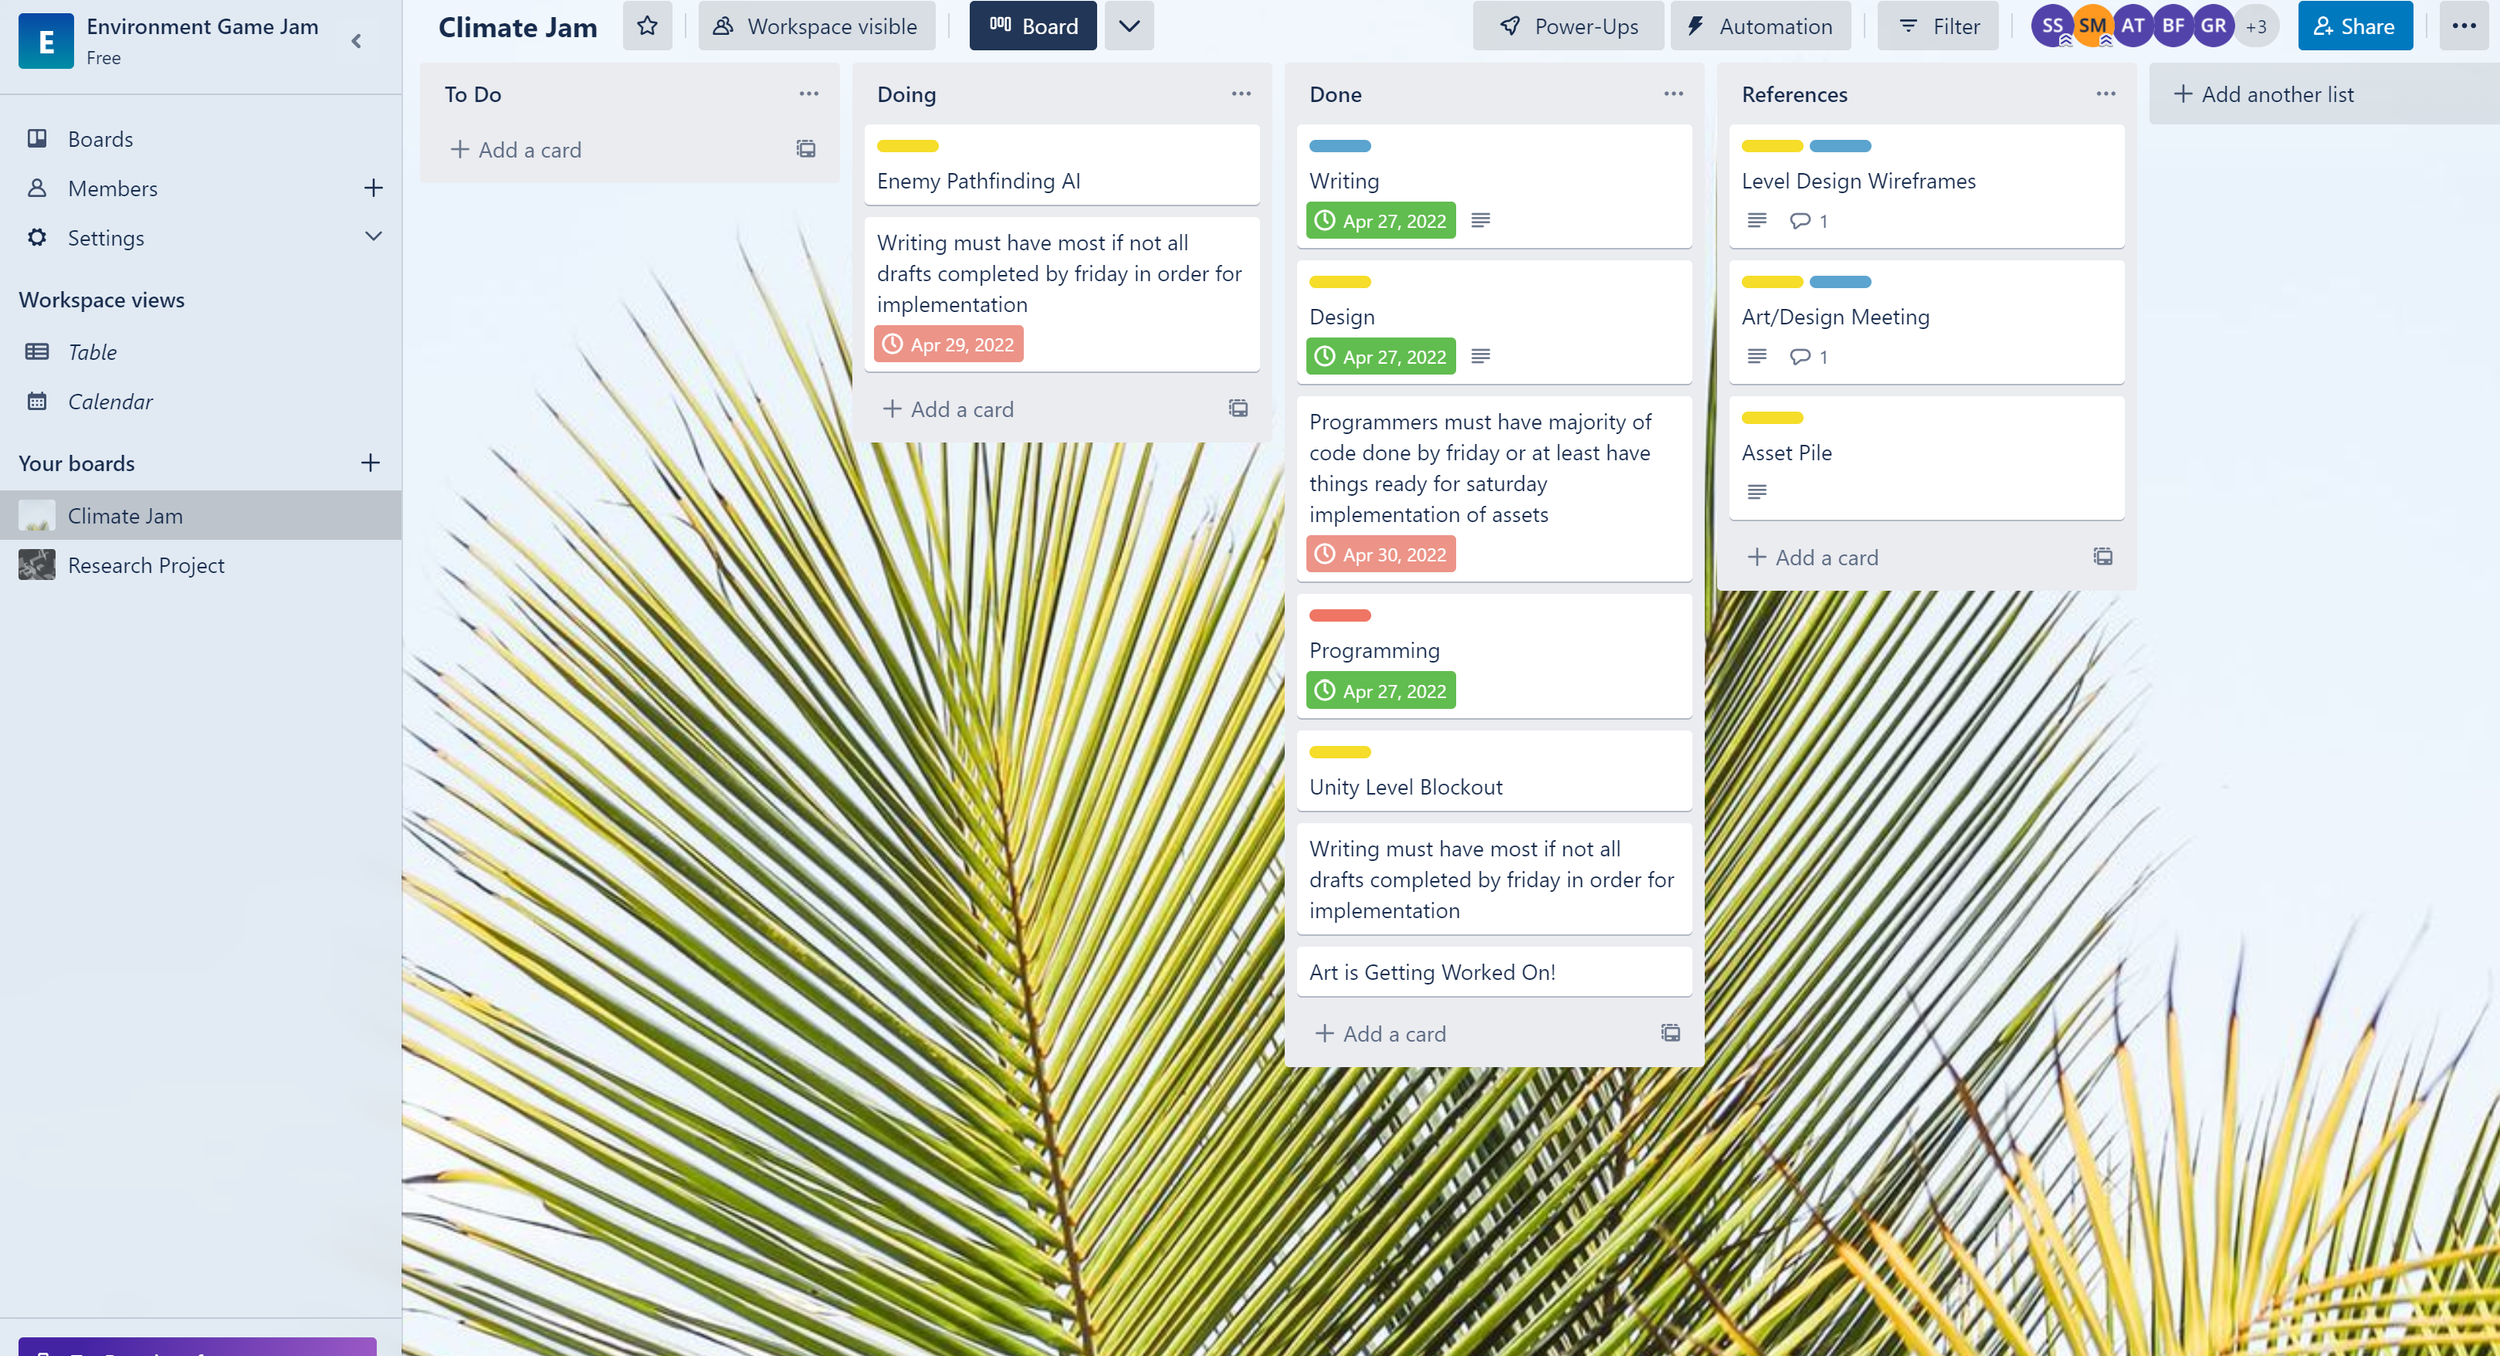Open views dropdown next to Board button
The width and height of the screenshot is (2500, 1356).
(x=1129, y=26)
